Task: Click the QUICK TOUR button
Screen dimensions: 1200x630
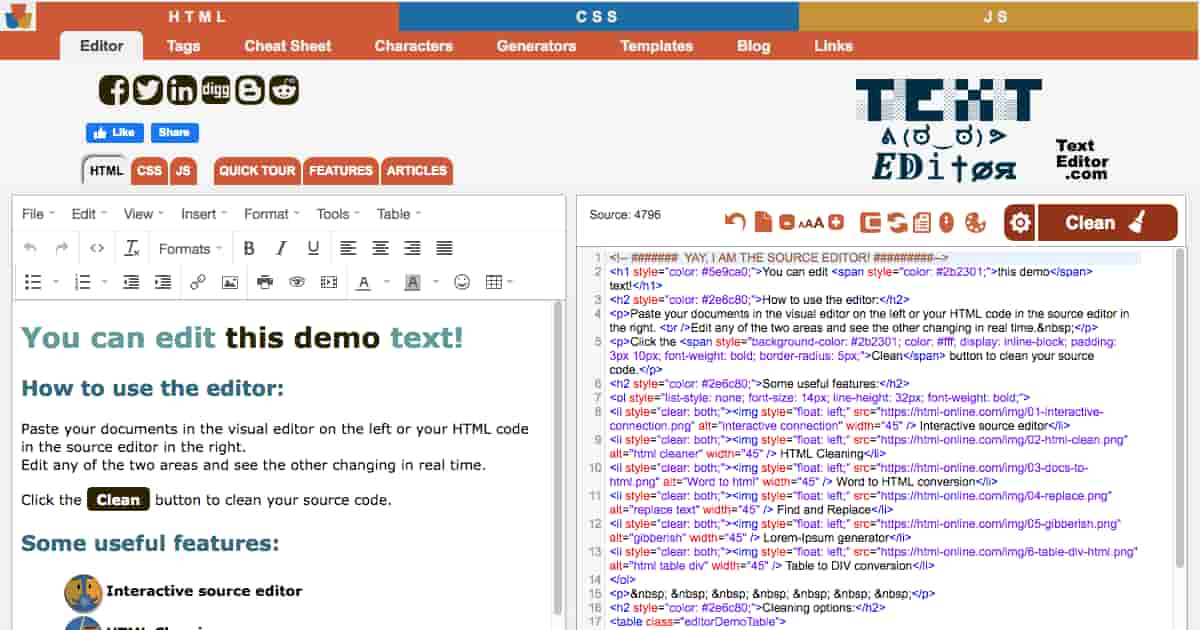Action: [x=257, y=171]
